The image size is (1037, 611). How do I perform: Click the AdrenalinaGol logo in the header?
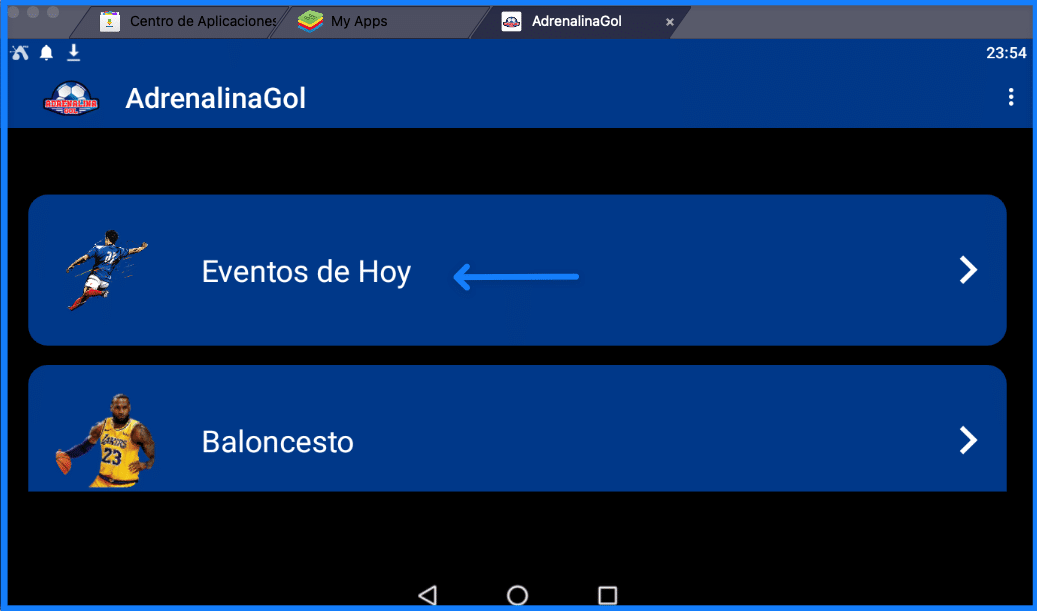click(70, 98)
